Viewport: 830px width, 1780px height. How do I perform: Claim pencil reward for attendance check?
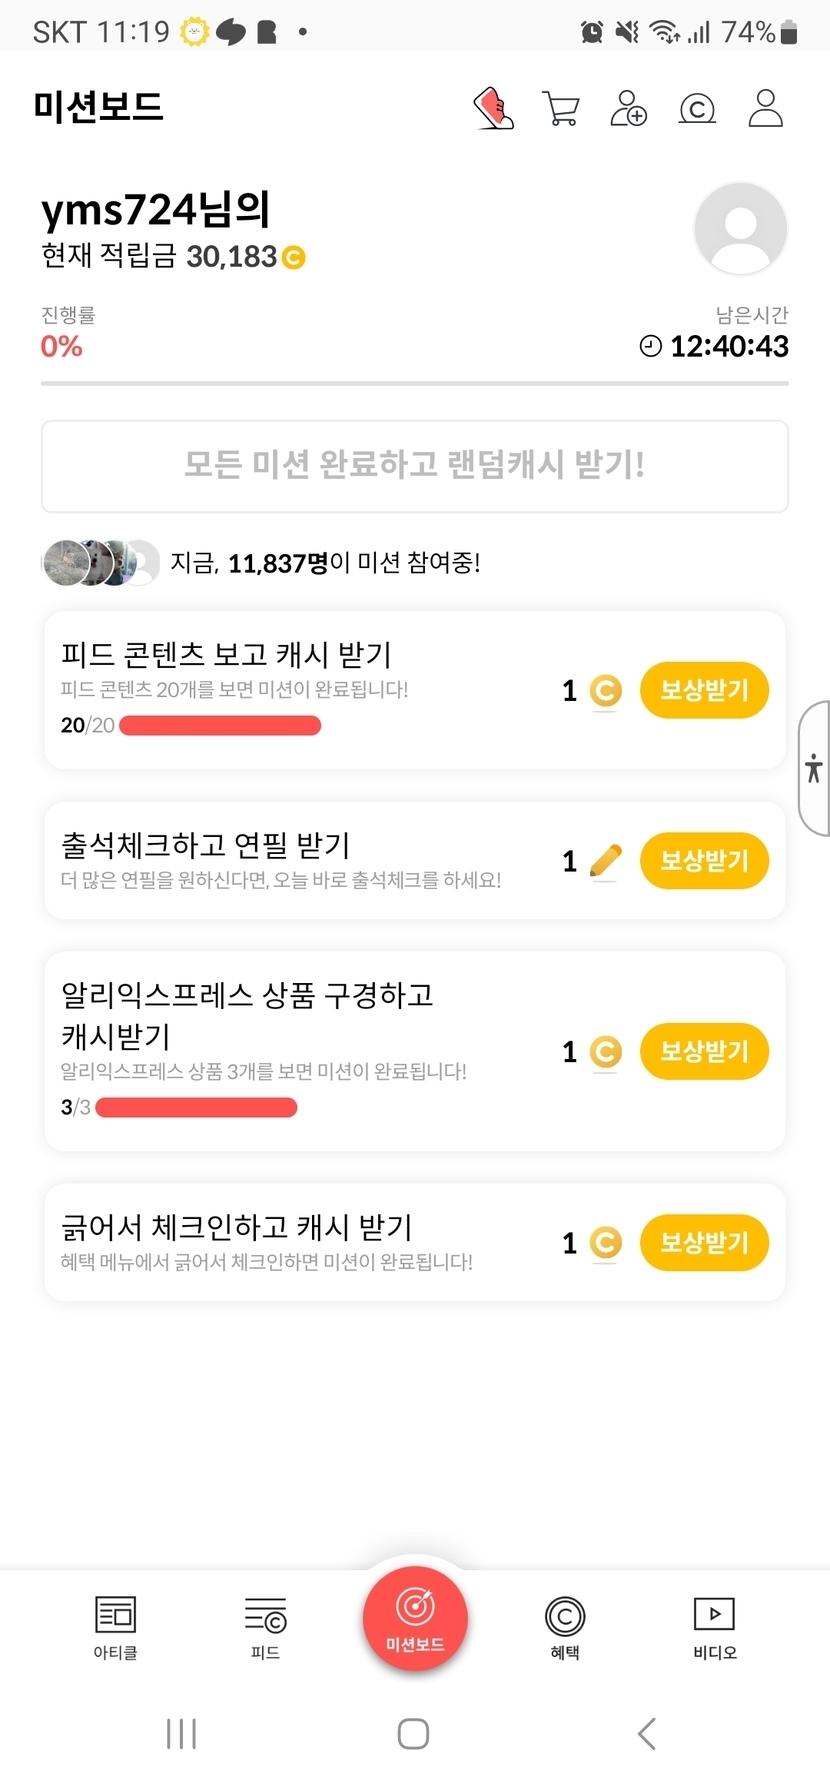(704, 861)
